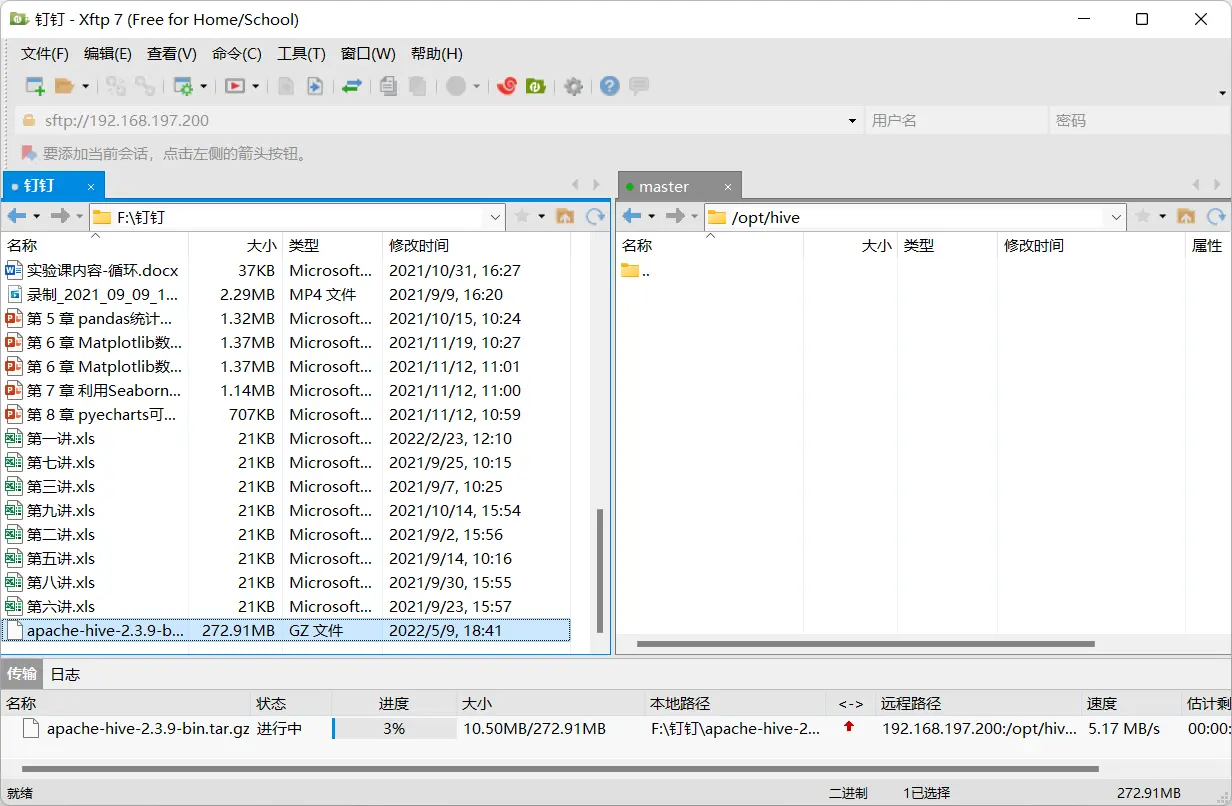1232x806 pixels.
Task: Open the 文件(F) menu
Action: pyautogui.click(x=45, y=54)
